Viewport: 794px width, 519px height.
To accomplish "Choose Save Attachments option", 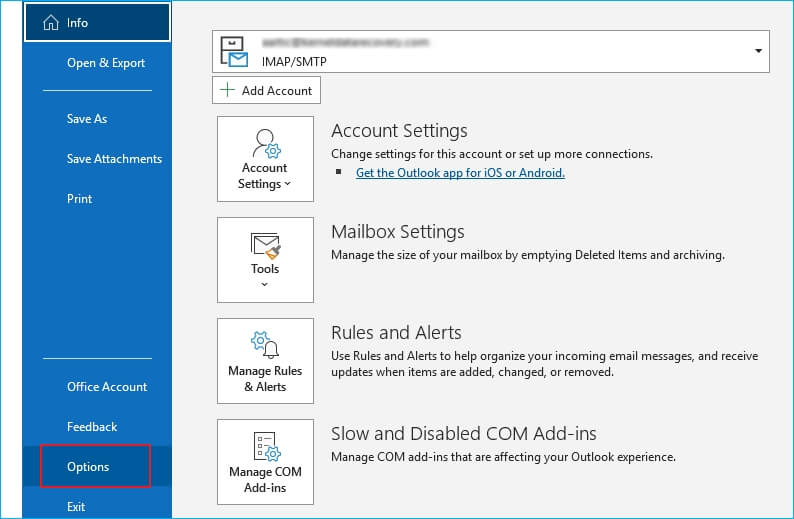I will 114,158.
